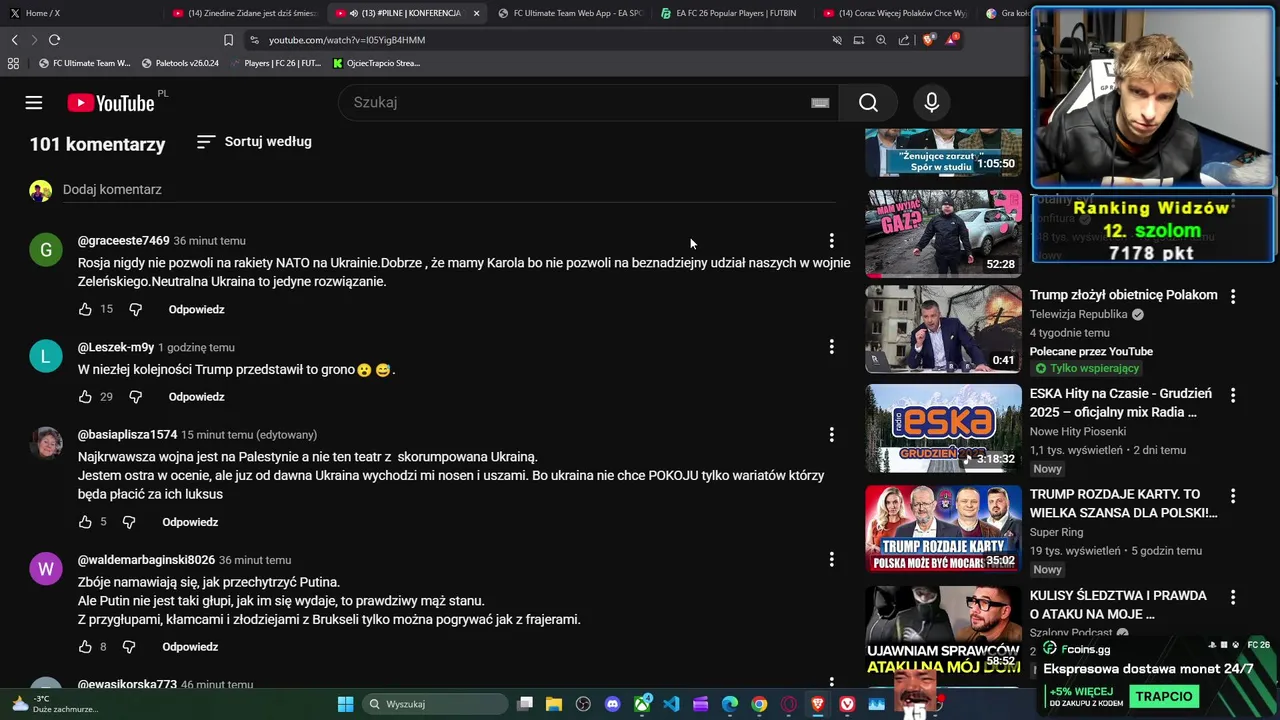Switch to FC Ultimate Team Web App tab
The image size is (1280, 720).
[570, 13]
